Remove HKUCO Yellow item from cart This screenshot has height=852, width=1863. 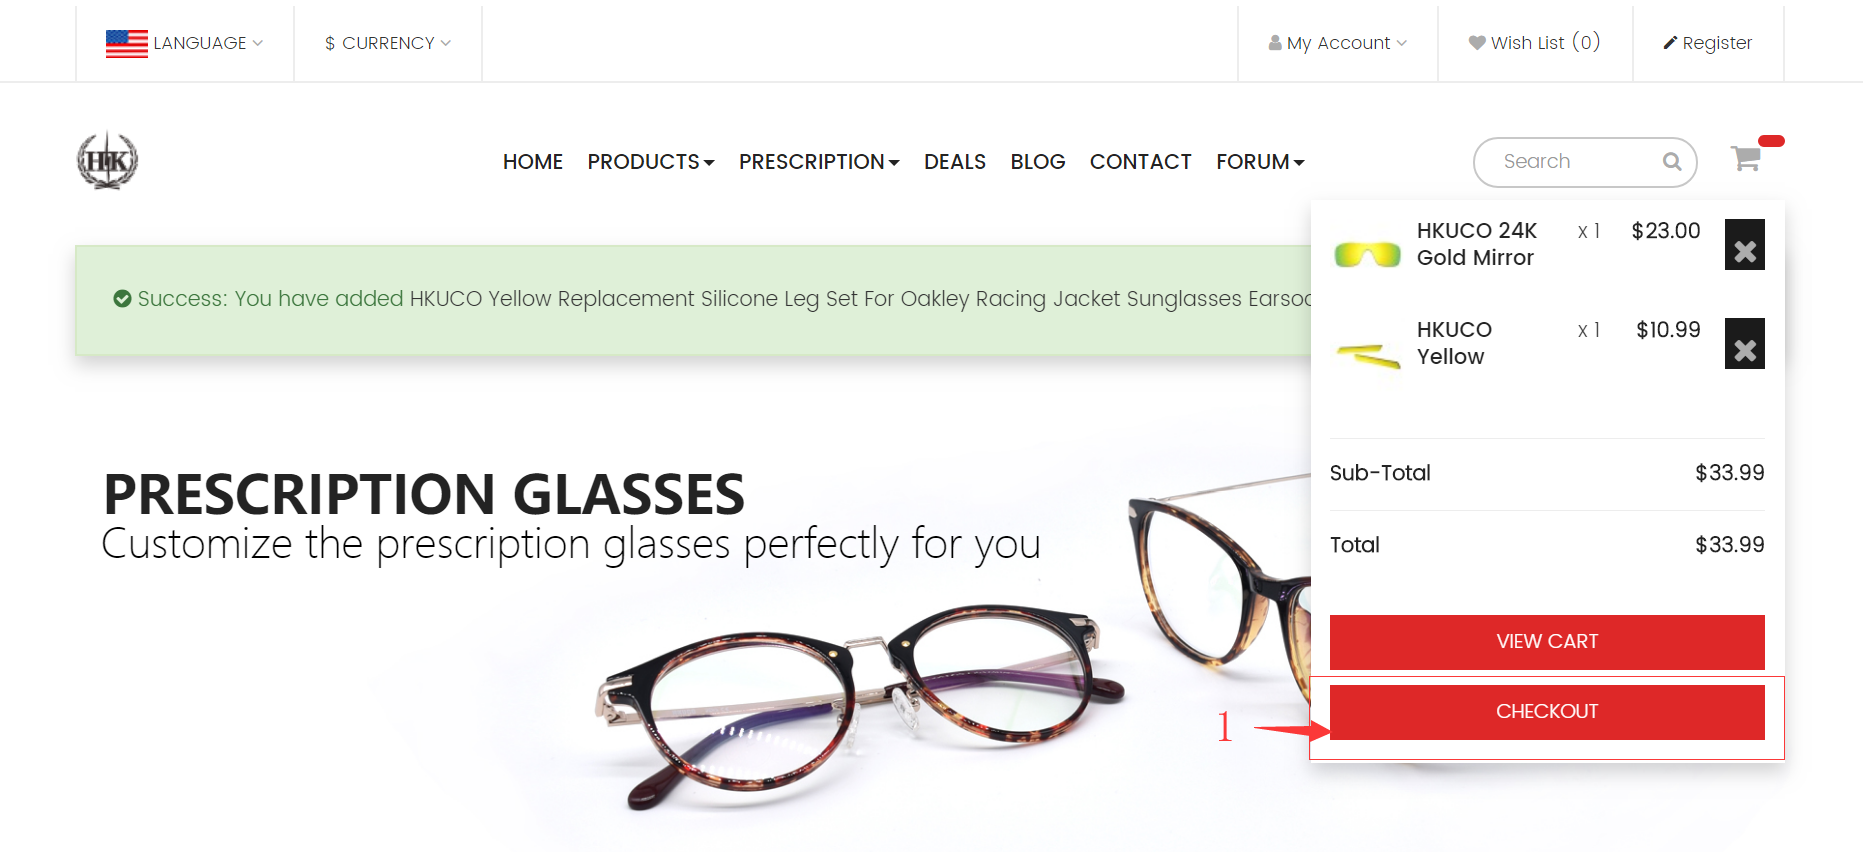(1745, 344)
